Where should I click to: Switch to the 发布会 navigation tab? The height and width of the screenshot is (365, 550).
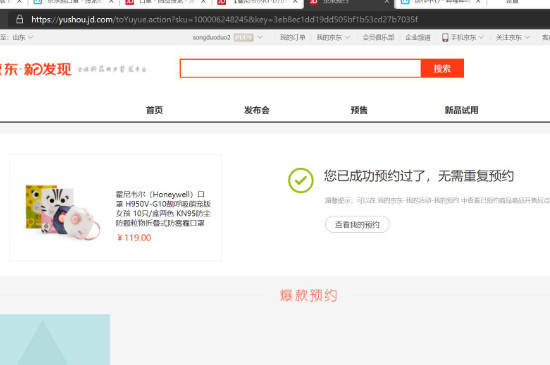(x=257, y=110)
